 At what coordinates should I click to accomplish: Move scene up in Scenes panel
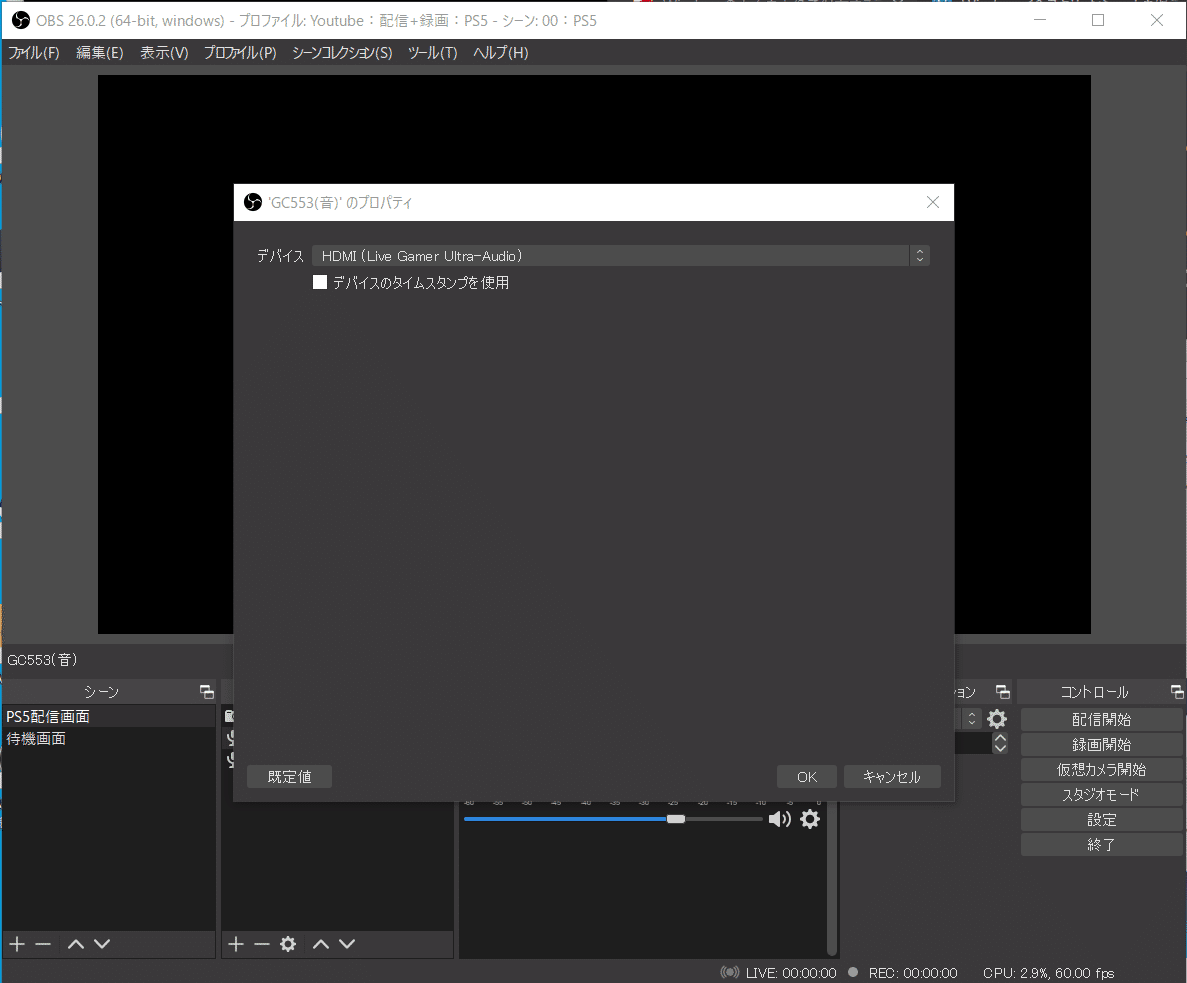click(x=76, y=944)
